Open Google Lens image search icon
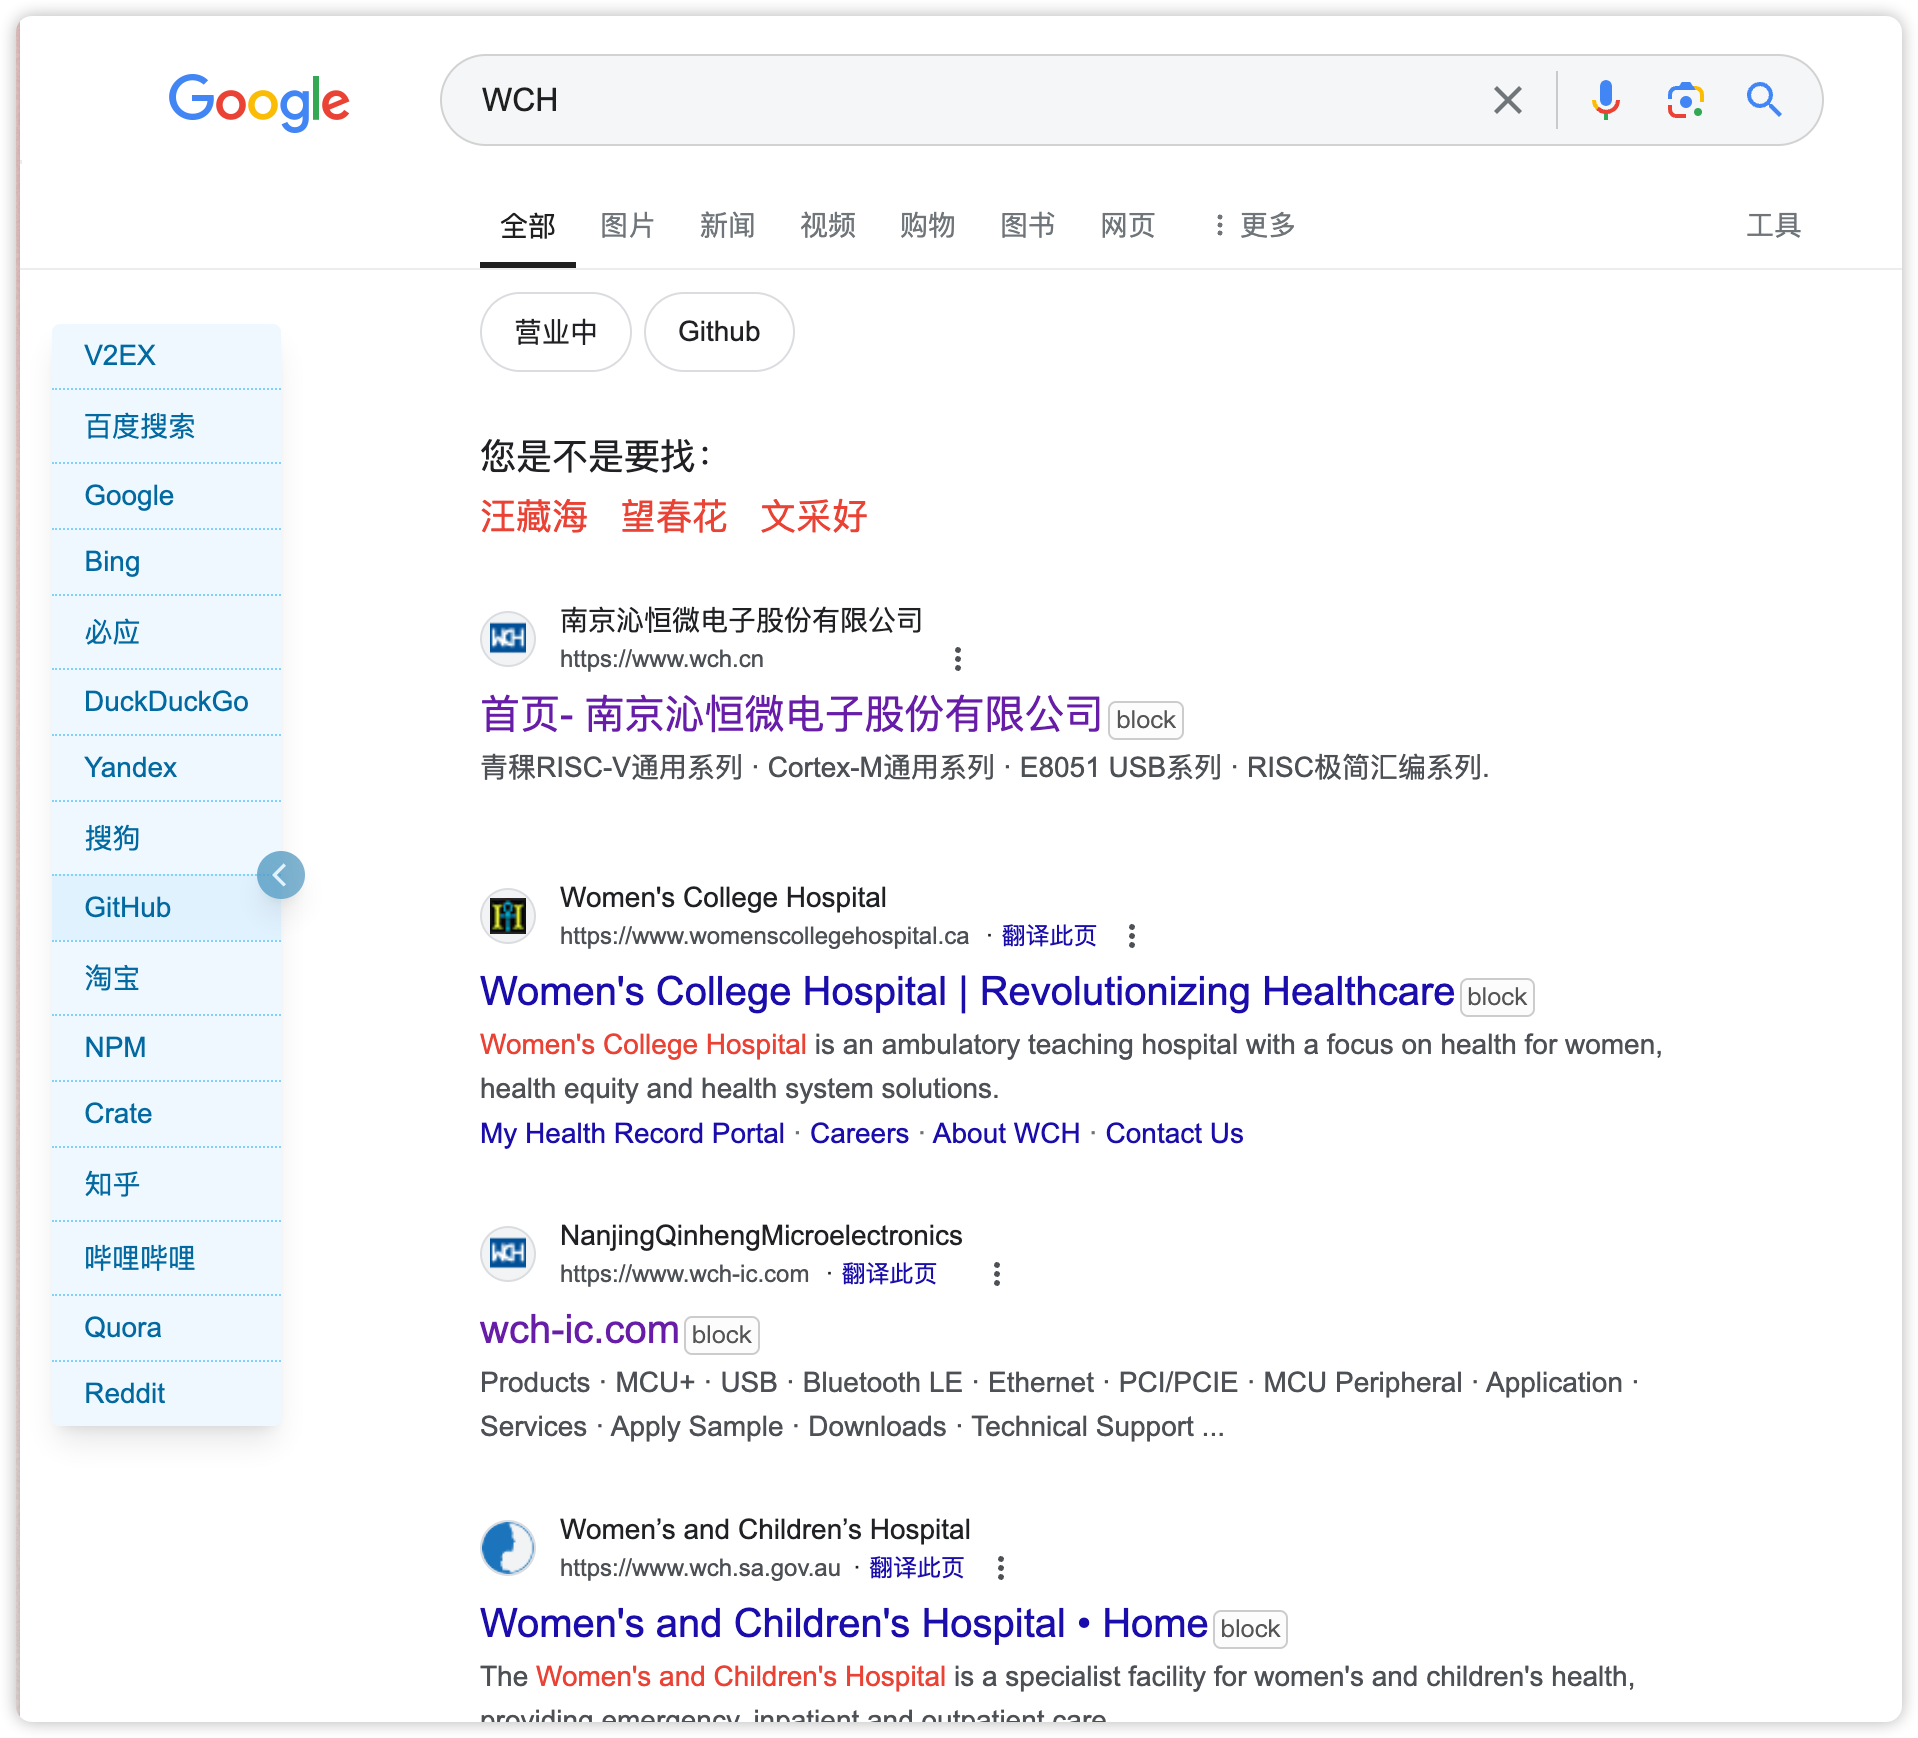The height and width of the screenshot is (1738, 1918). pos(1685,100)
